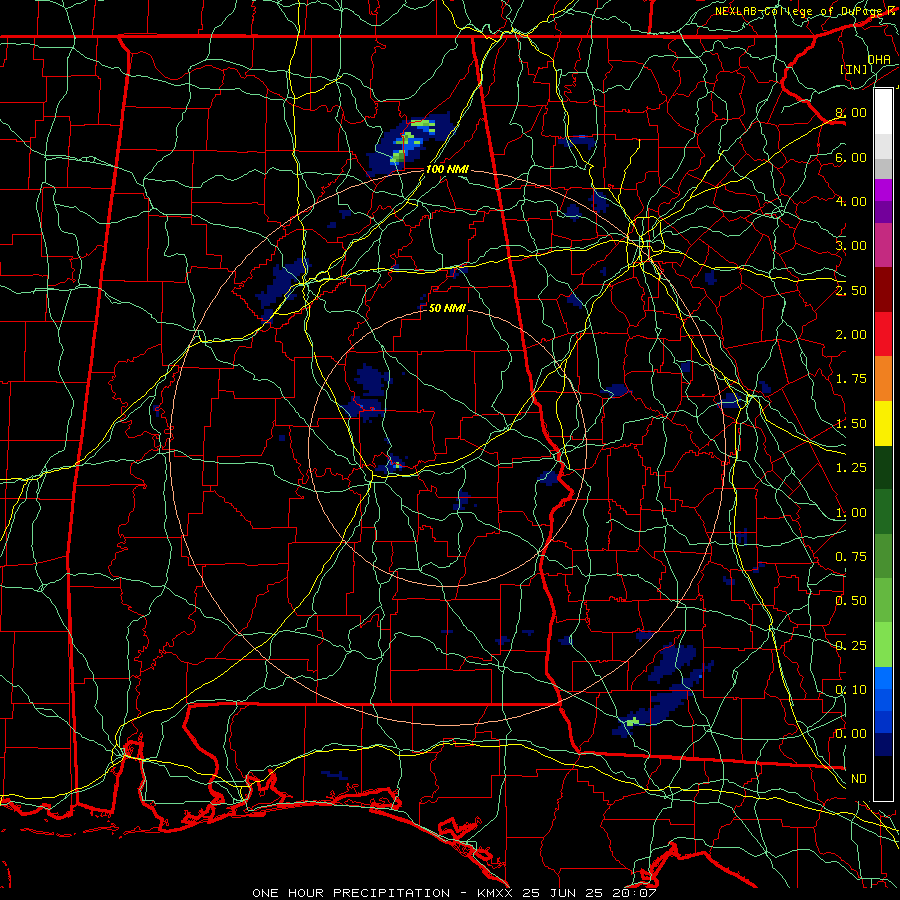Click the 100 NMI range ring label

(x=447, y=169)
